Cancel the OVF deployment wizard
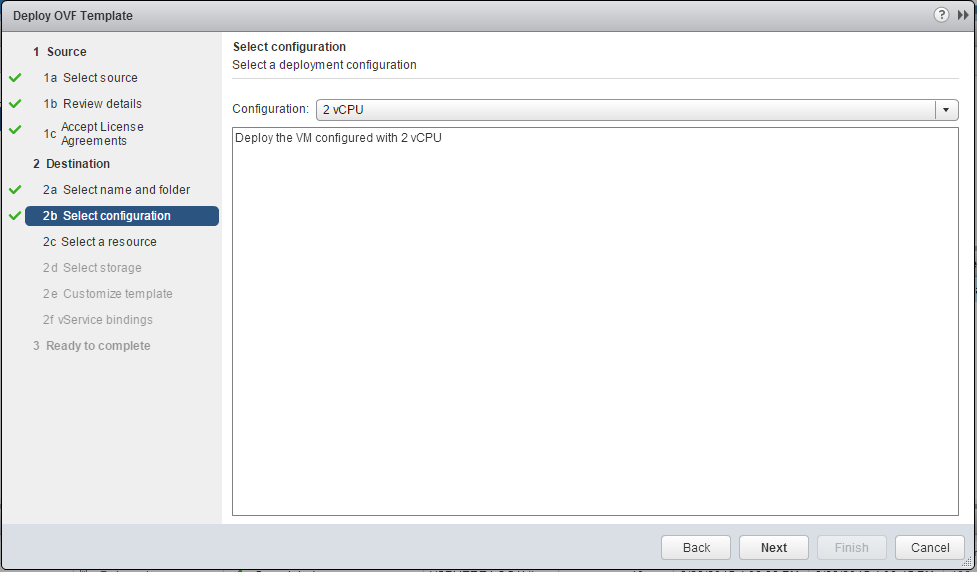The height and width of the screenshot is (572, 977). (929, 547)
